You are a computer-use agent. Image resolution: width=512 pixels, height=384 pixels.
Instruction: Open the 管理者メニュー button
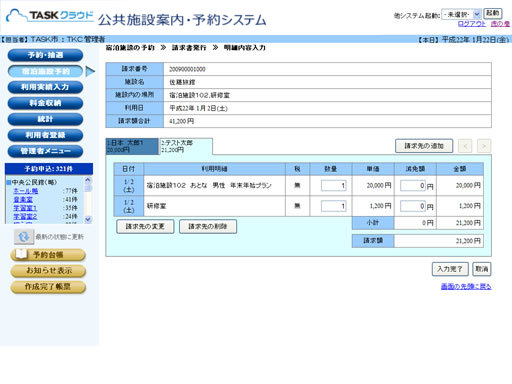point(45,151)
